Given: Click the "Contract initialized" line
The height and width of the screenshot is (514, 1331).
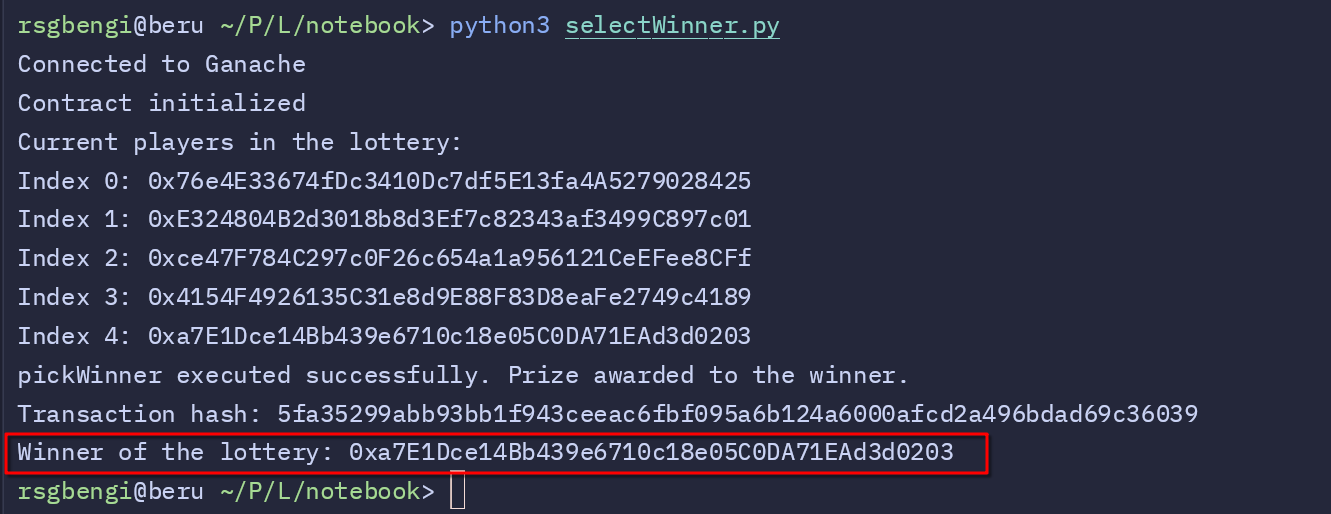Looking at the screenshot, I should [161, 103].
